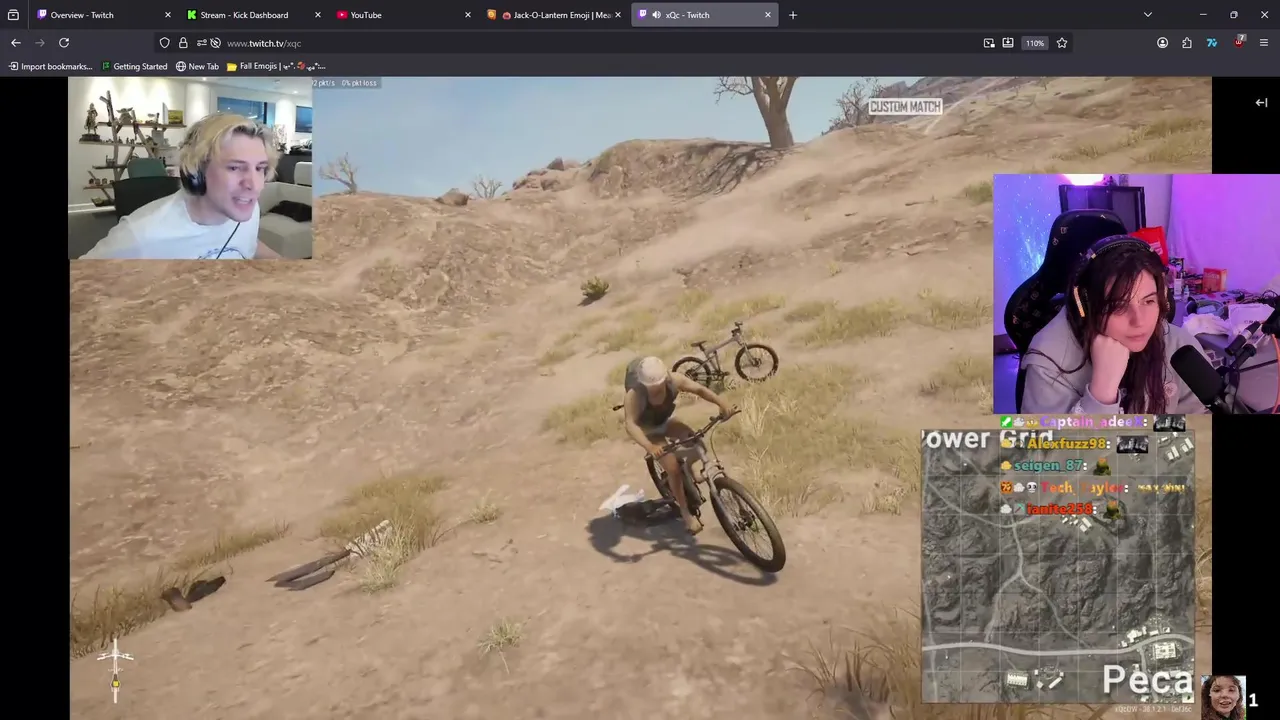
Task: Click the compass indicator at video bottom left
Action: tap(115, 668)
